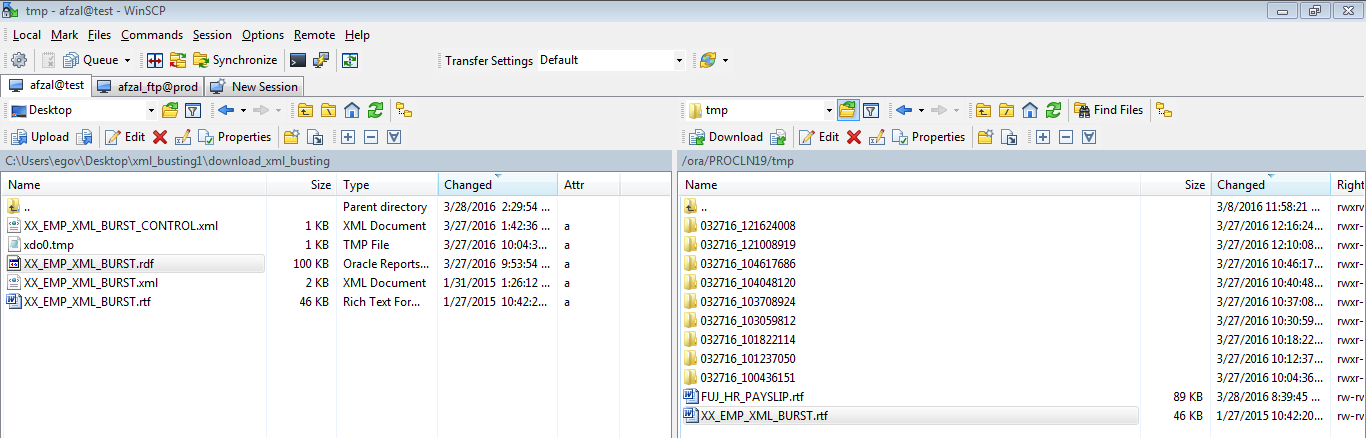The height and width of the screenshot is (438, 1366).
Task: Open the terminal console icon
Action: coord(298,60)
